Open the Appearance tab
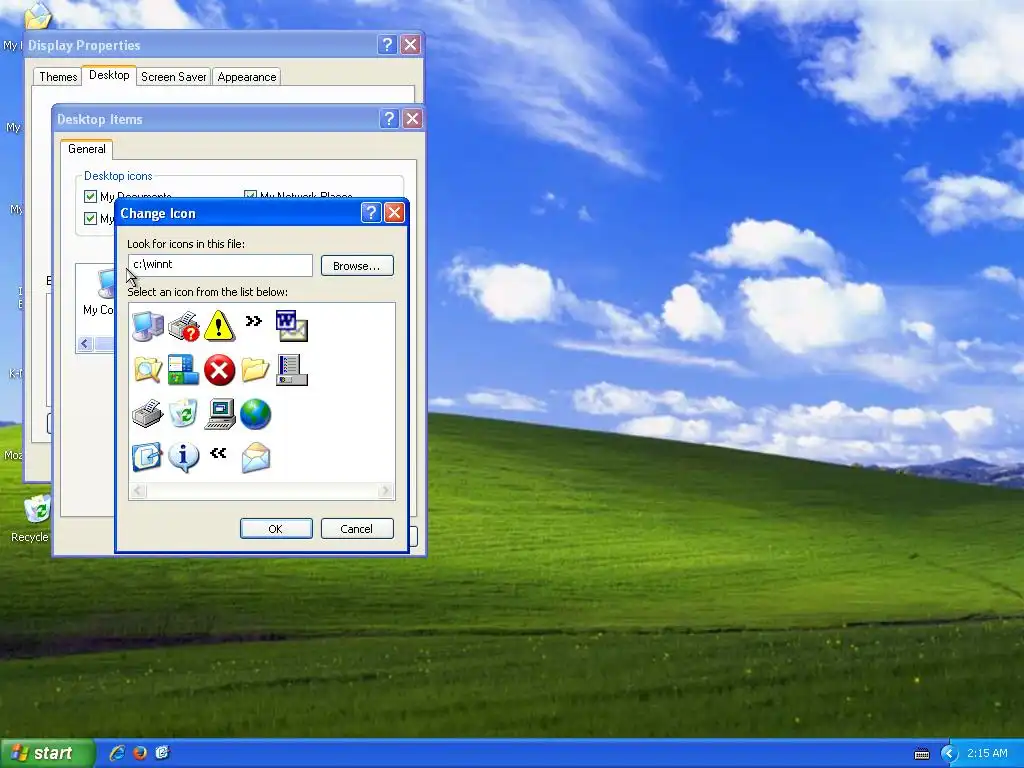Image resolution: width=1024 pixels, height=768 pixels. point(247,76)
